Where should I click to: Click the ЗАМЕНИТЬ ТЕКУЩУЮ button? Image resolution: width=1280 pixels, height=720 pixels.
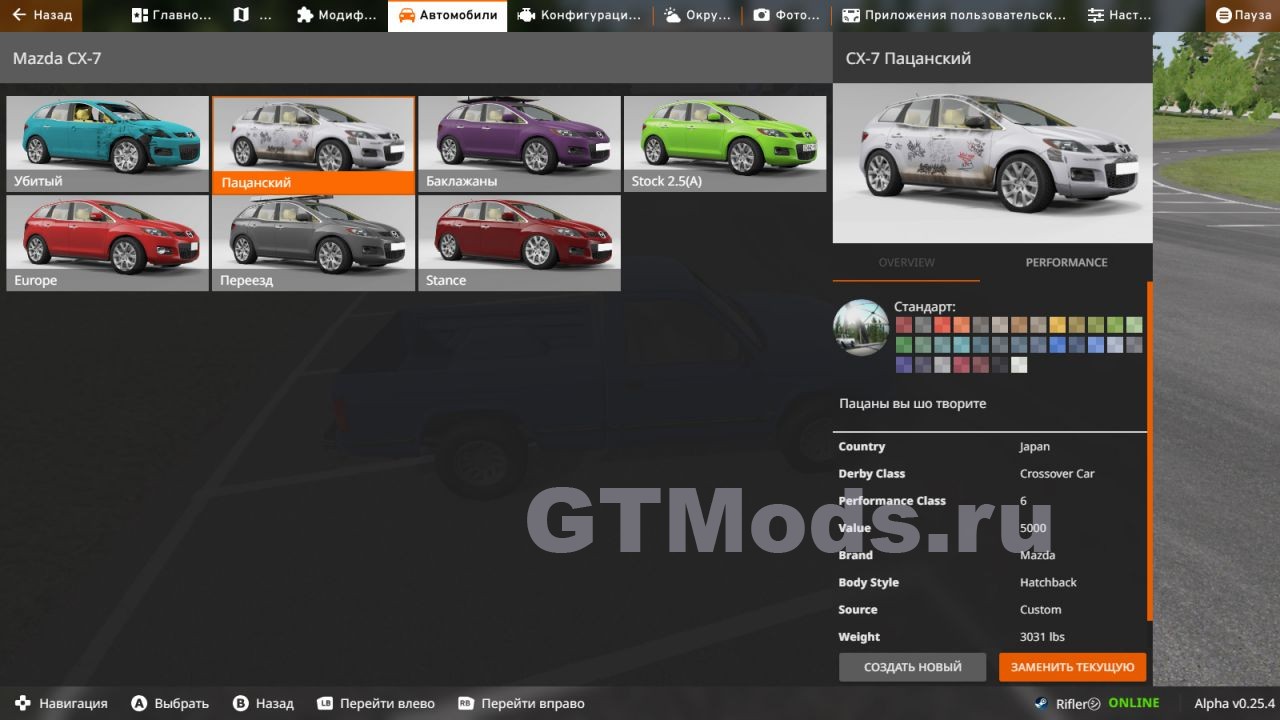[1072, 667]
